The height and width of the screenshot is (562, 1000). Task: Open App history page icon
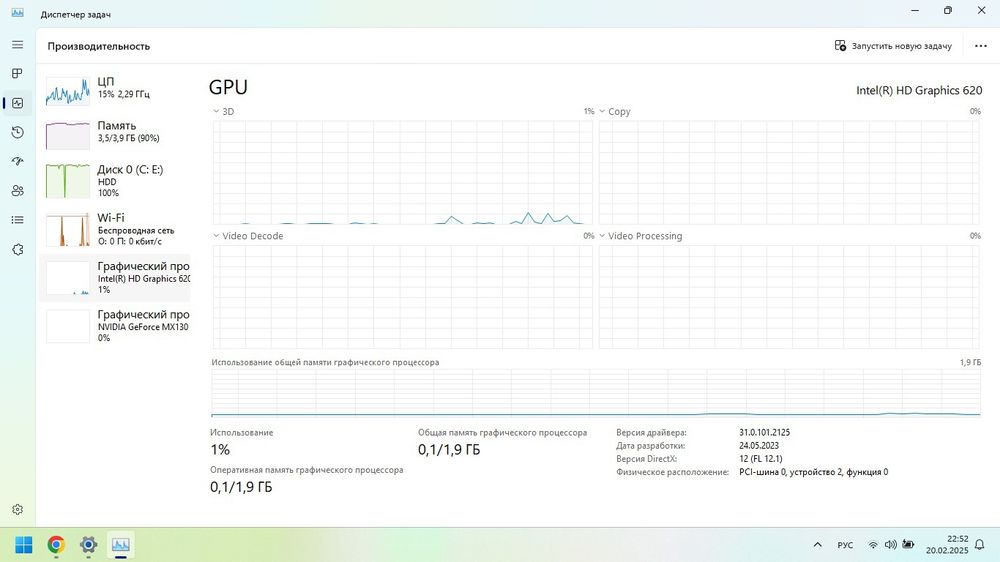(x=17, y=132)
